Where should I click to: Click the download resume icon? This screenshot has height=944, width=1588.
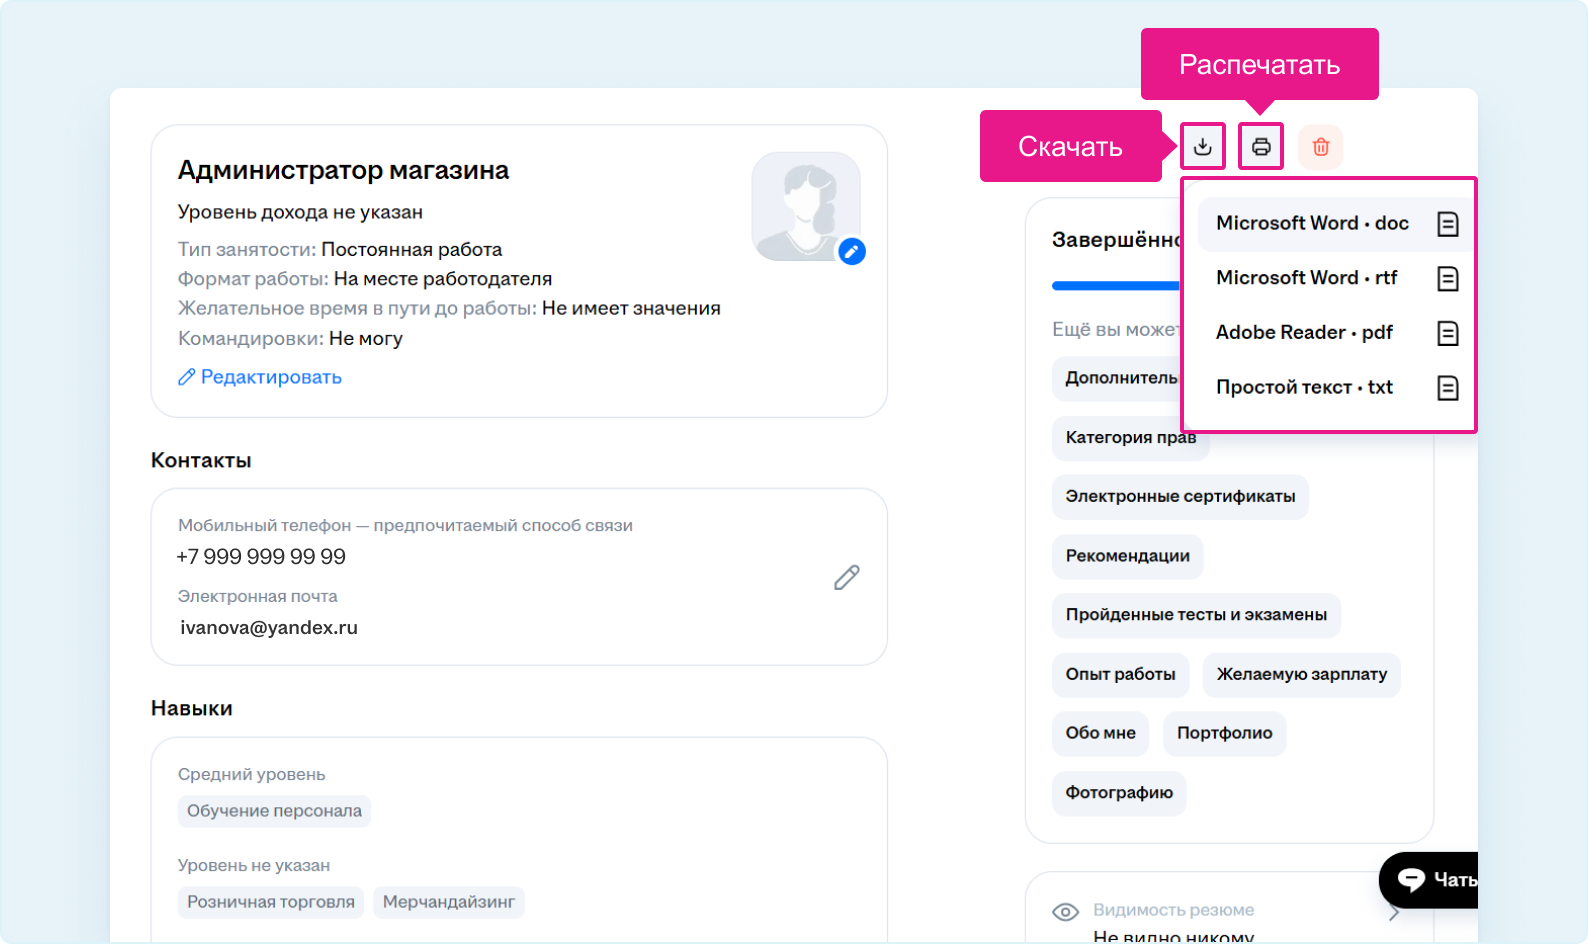[x=1202, y=147]
